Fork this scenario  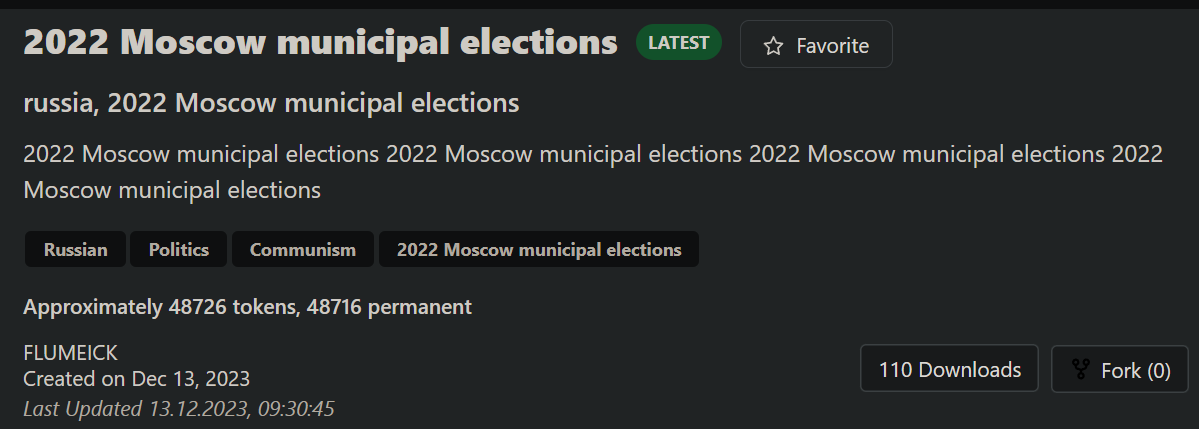tap(1119, 369)
